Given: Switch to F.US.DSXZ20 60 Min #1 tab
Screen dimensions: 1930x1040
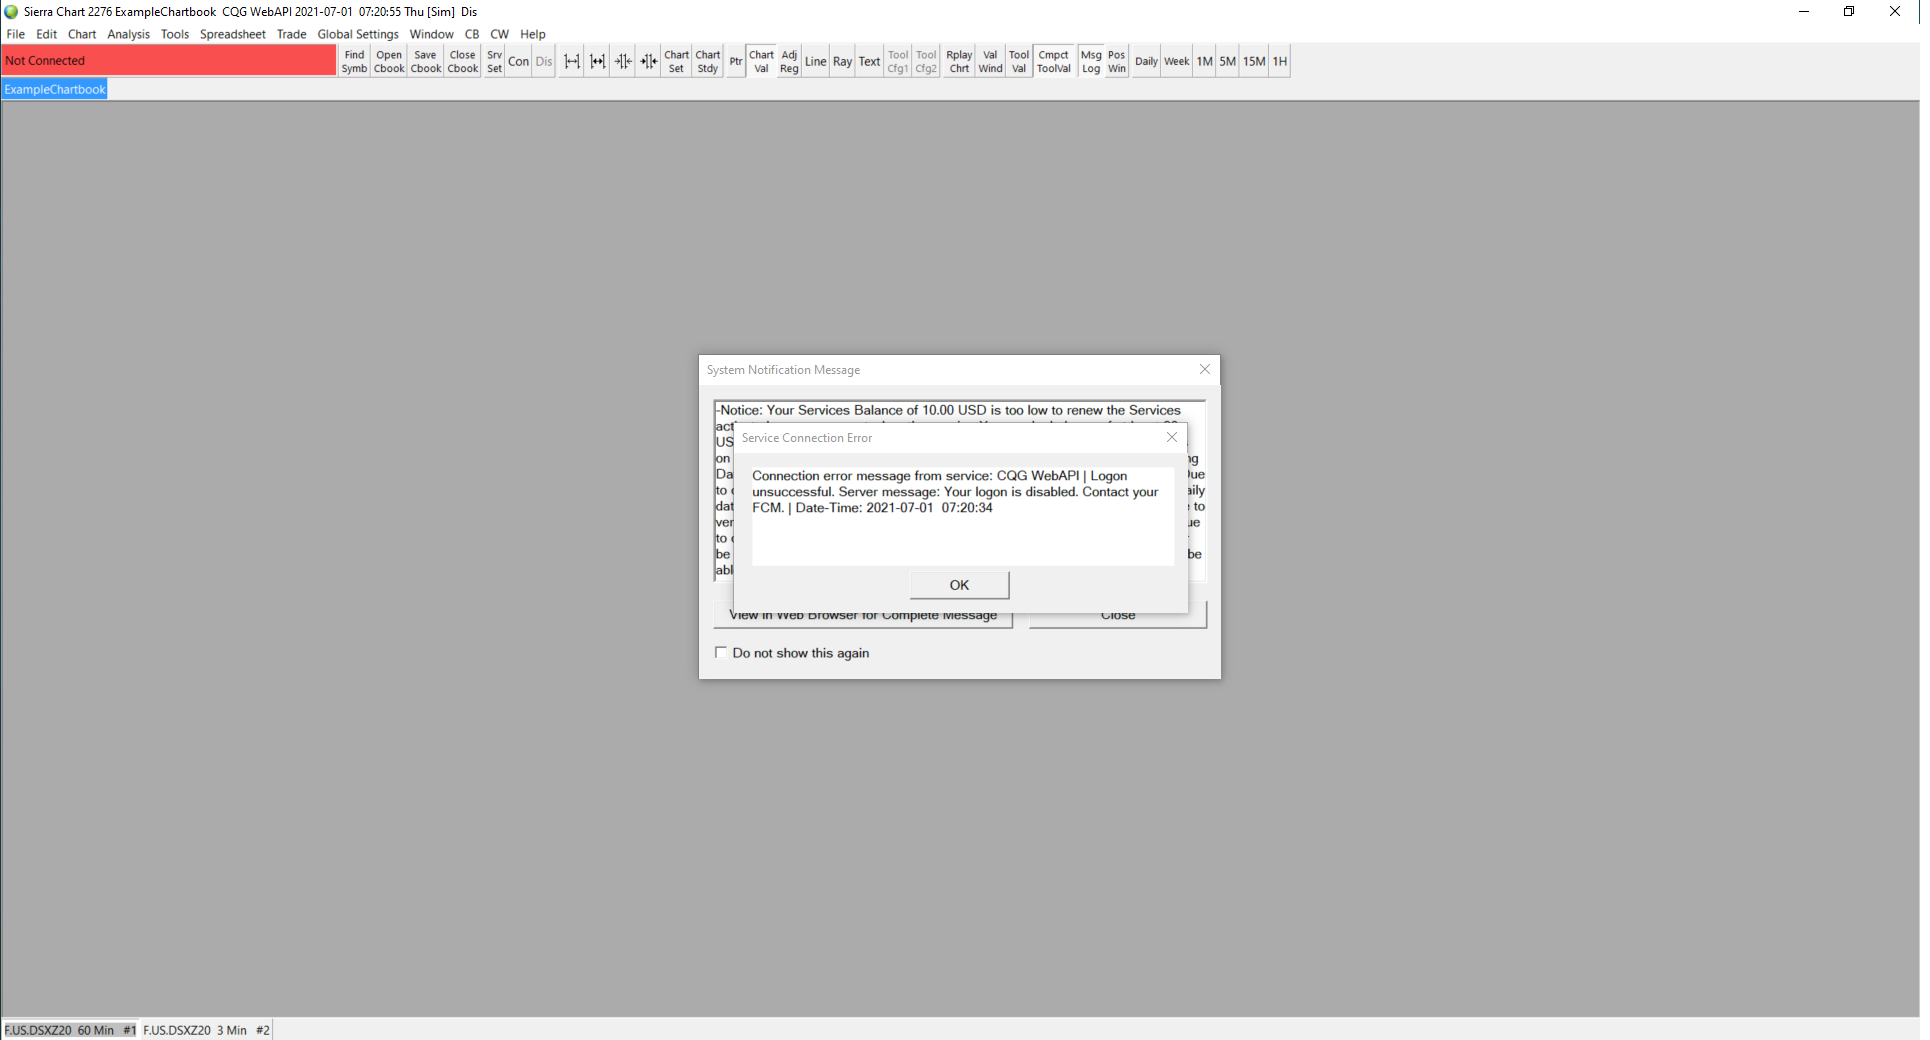Looking at the screenshot, I should pyautogui.click(x=70, y=1030).
